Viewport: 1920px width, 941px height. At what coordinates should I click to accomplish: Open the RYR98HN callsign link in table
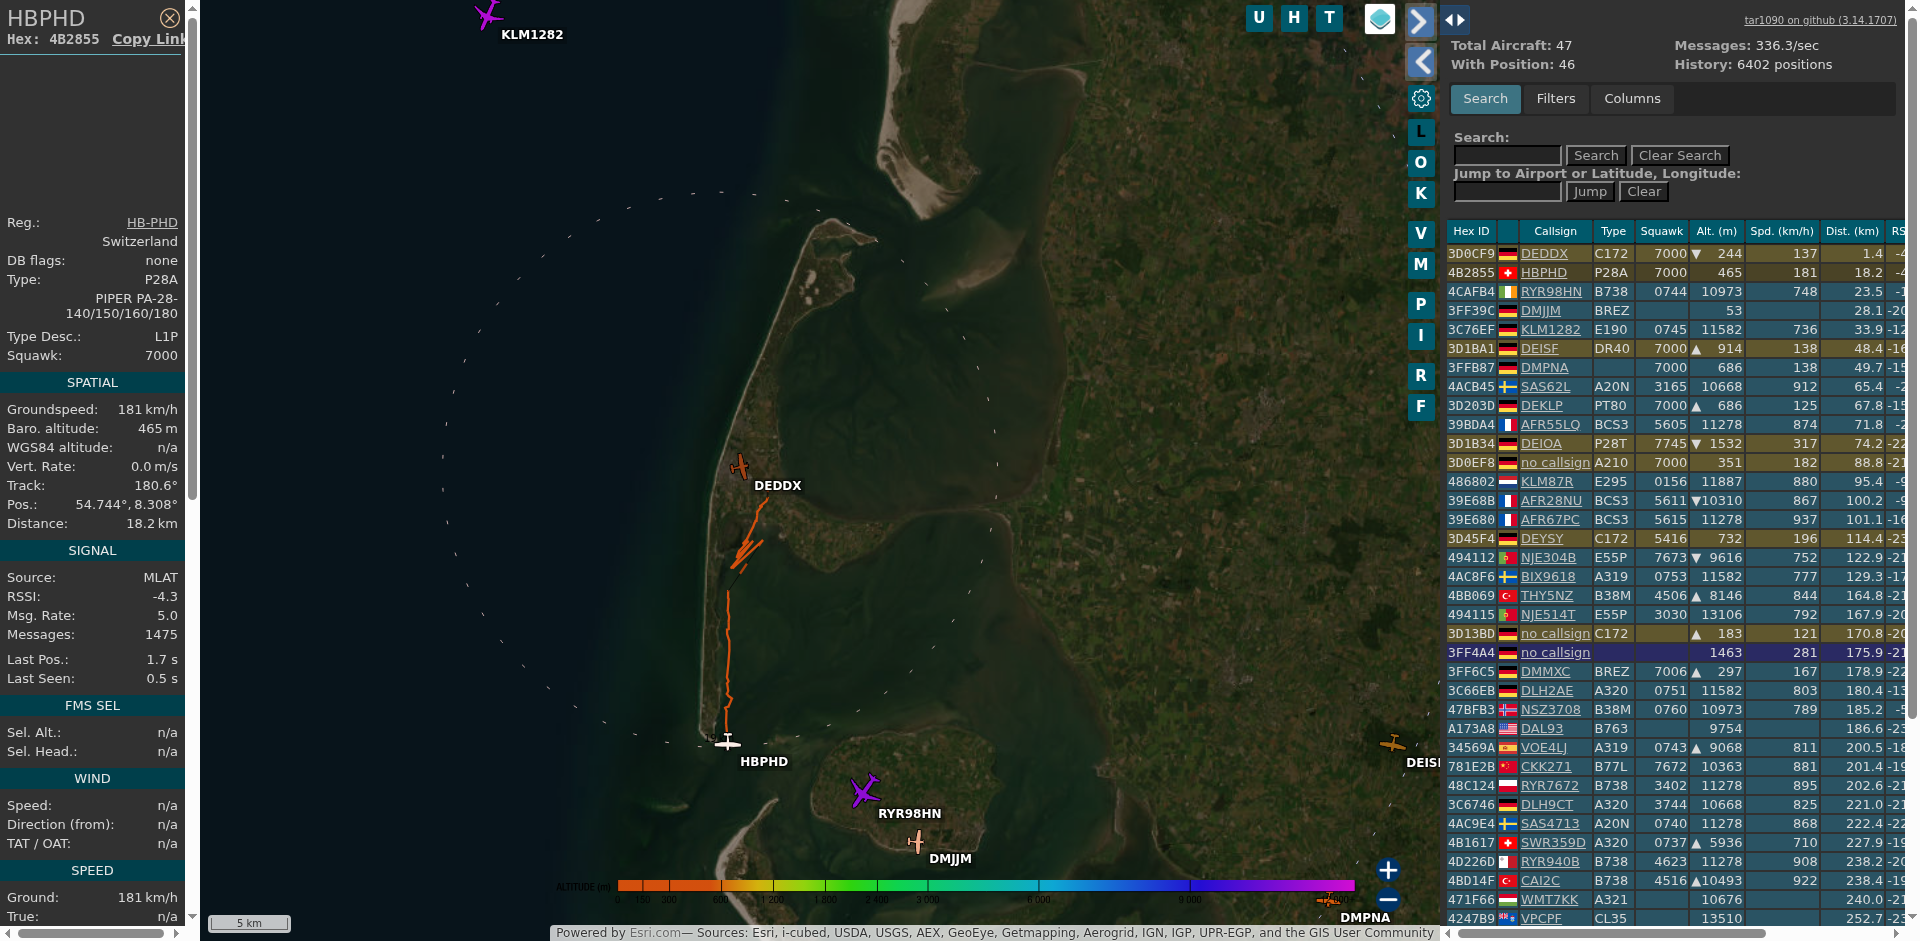click(x=1551, y=292)
